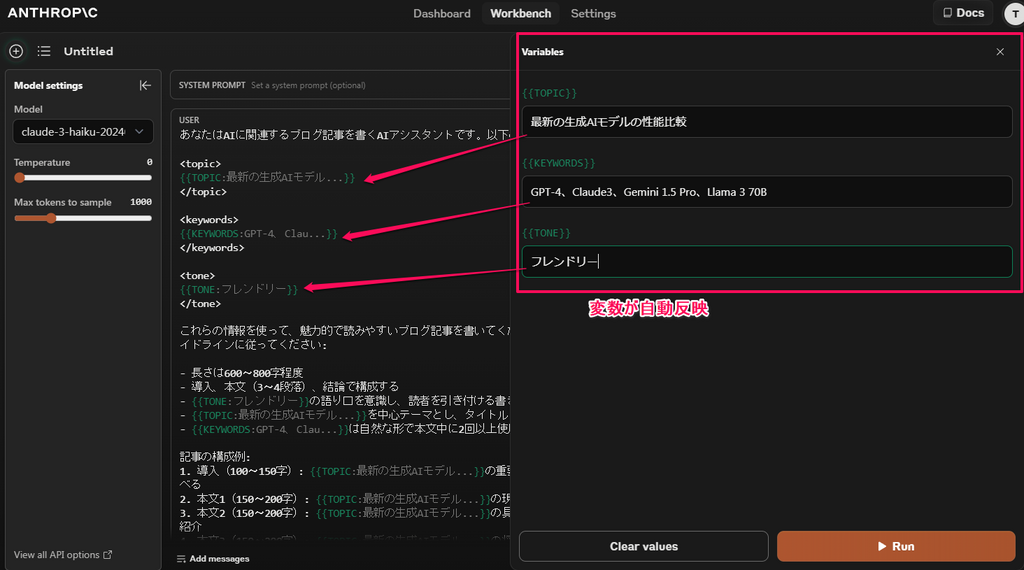Click the line 長さは600〜800字程度
Viewport: 1024px width, 570px height.
click(x=242, y=373)
